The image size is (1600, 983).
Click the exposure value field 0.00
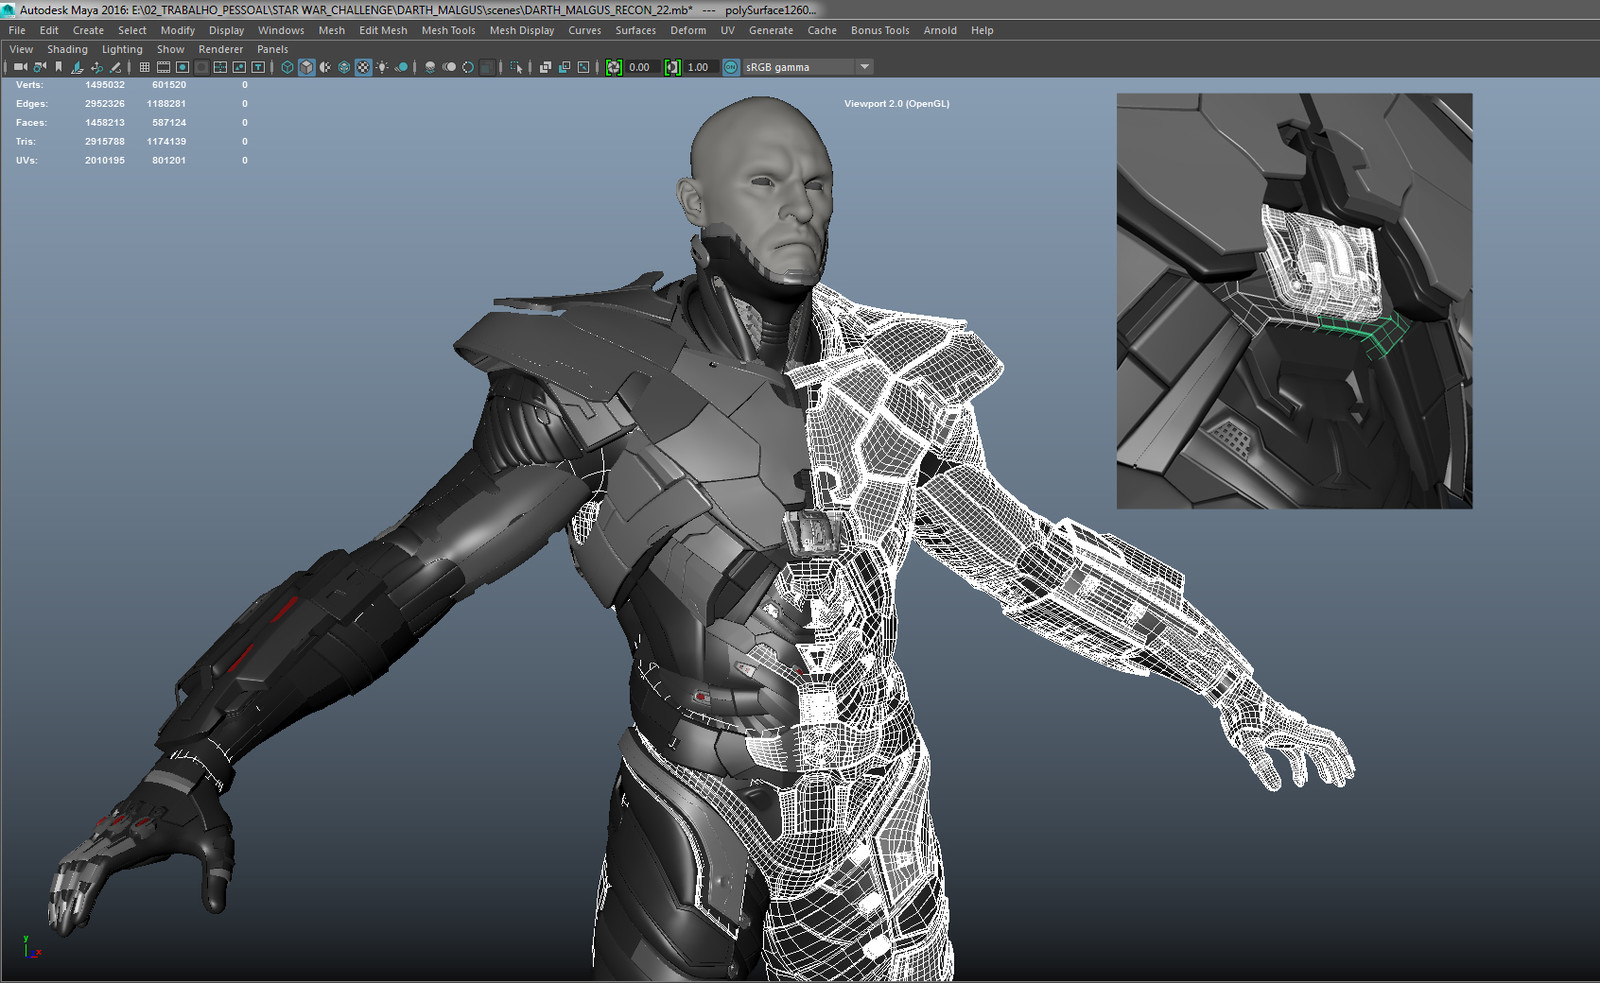(641, 67)
